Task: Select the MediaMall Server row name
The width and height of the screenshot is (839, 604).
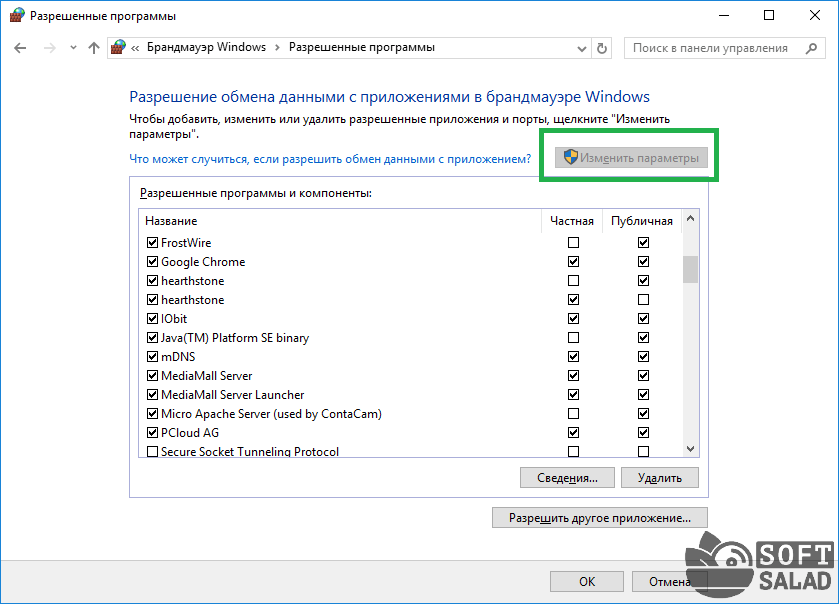Action: 207,376
